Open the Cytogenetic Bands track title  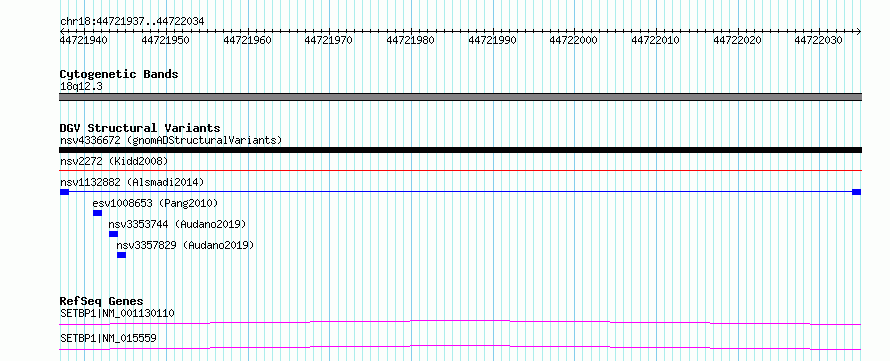(119, 74)
